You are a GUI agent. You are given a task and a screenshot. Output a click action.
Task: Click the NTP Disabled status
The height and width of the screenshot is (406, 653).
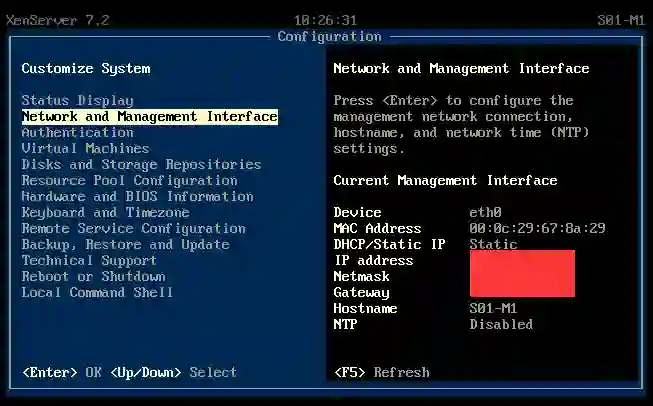pyautogui.click(x=501, y=325)
